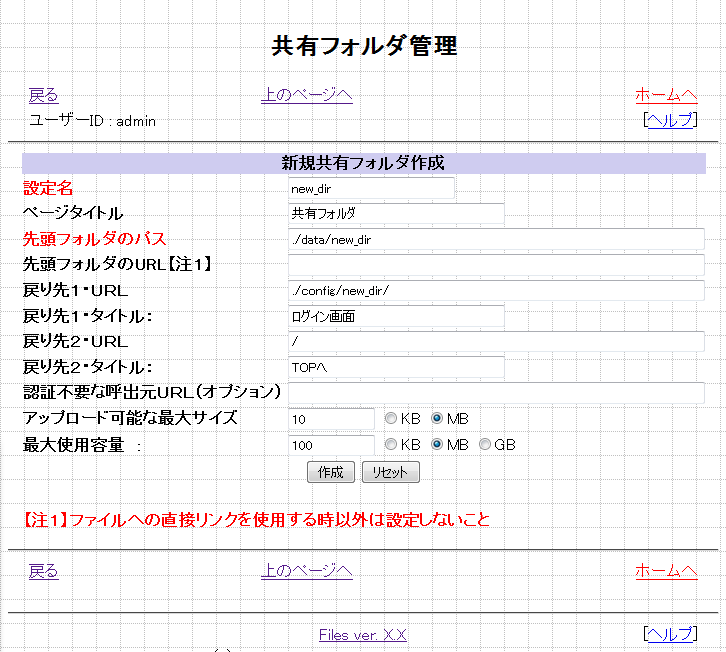Click the 先頭フォルダのパス input field
Screen dimensions: 726x652
pos(496,239)
